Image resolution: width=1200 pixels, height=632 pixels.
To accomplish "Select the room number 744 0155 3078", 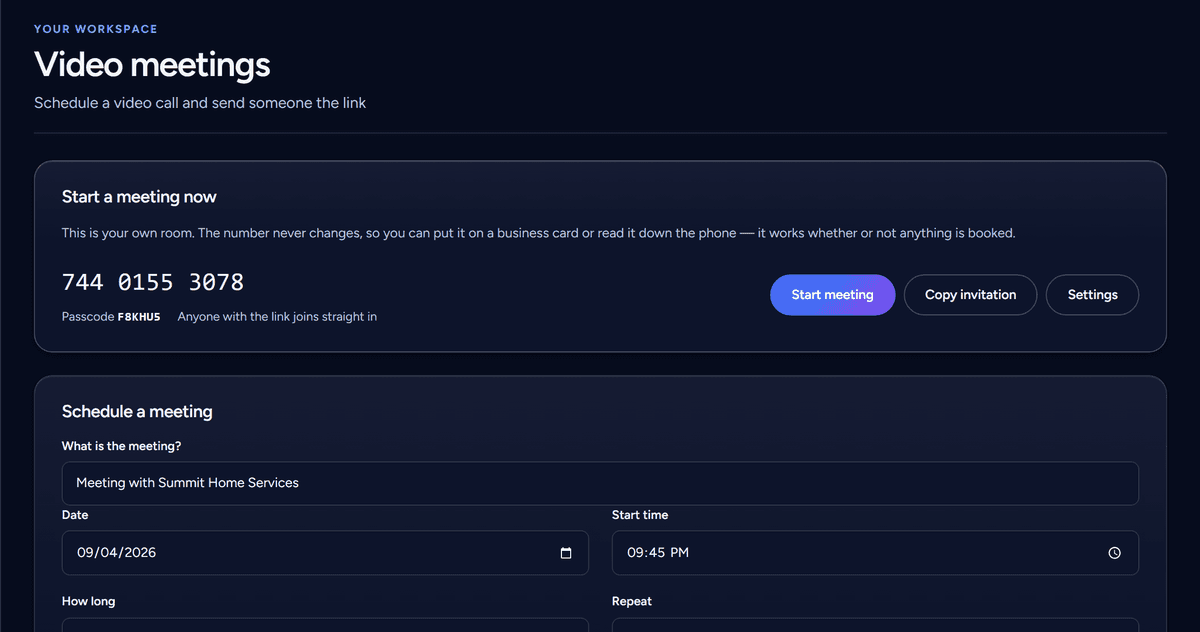I will point(153,282).
